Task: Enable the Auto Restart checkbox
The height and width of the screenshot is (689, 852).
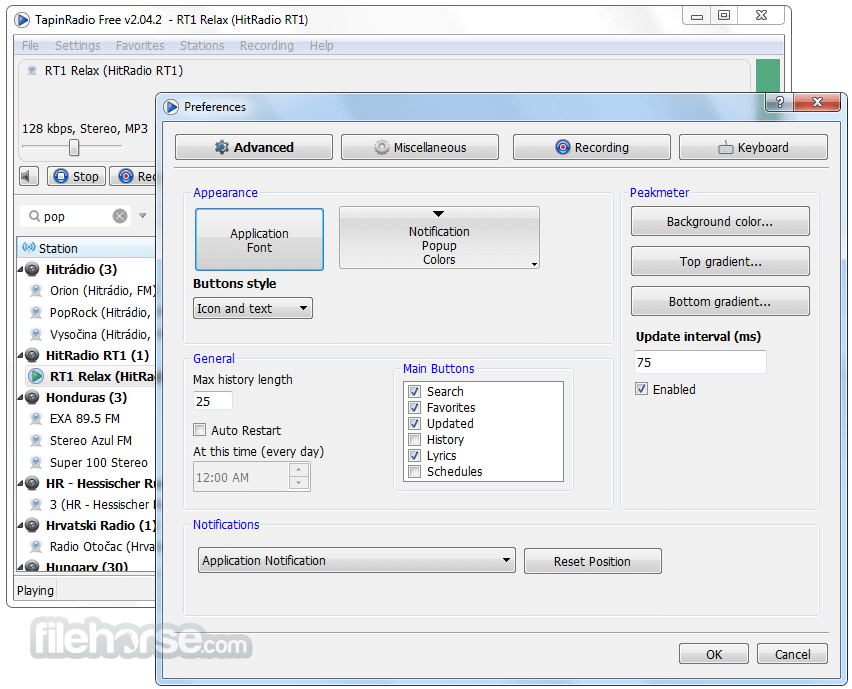Action: (199, 430)
